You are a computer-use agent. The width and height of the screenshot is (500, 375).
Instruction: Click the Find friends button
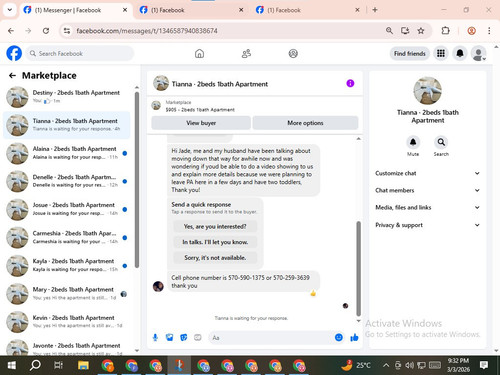[x=410, y=53]
